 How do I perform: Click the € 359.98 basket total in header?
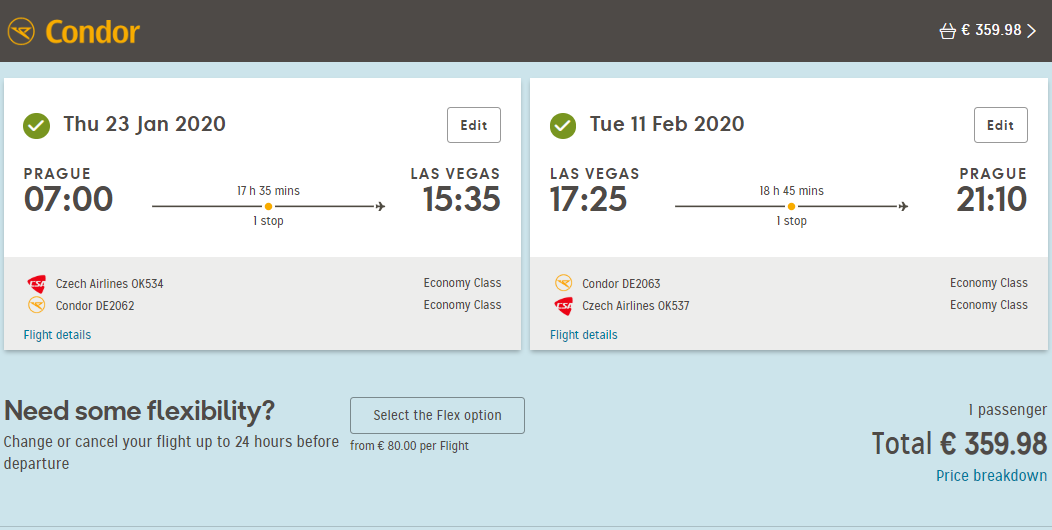coord(991,30)
